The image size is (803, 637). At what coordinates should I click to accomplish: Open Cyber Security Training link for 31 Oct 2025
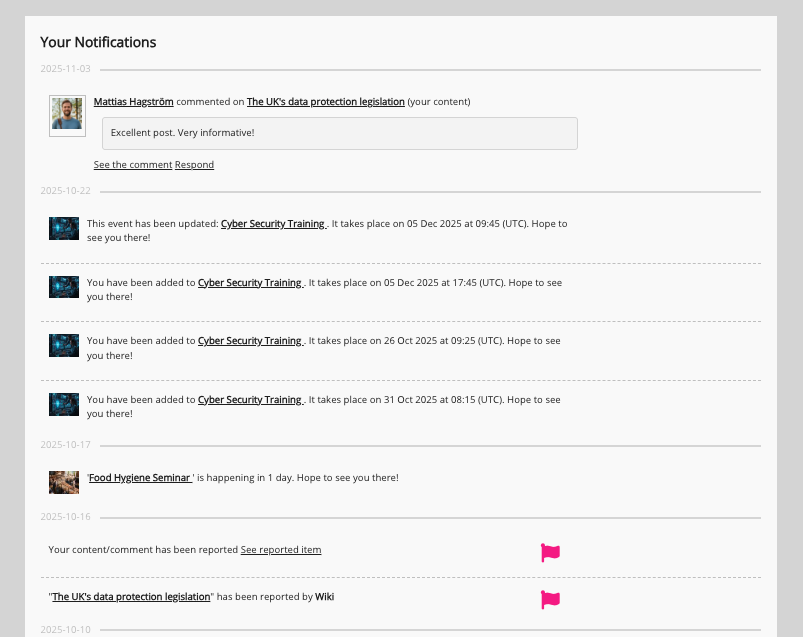(250, 400)
